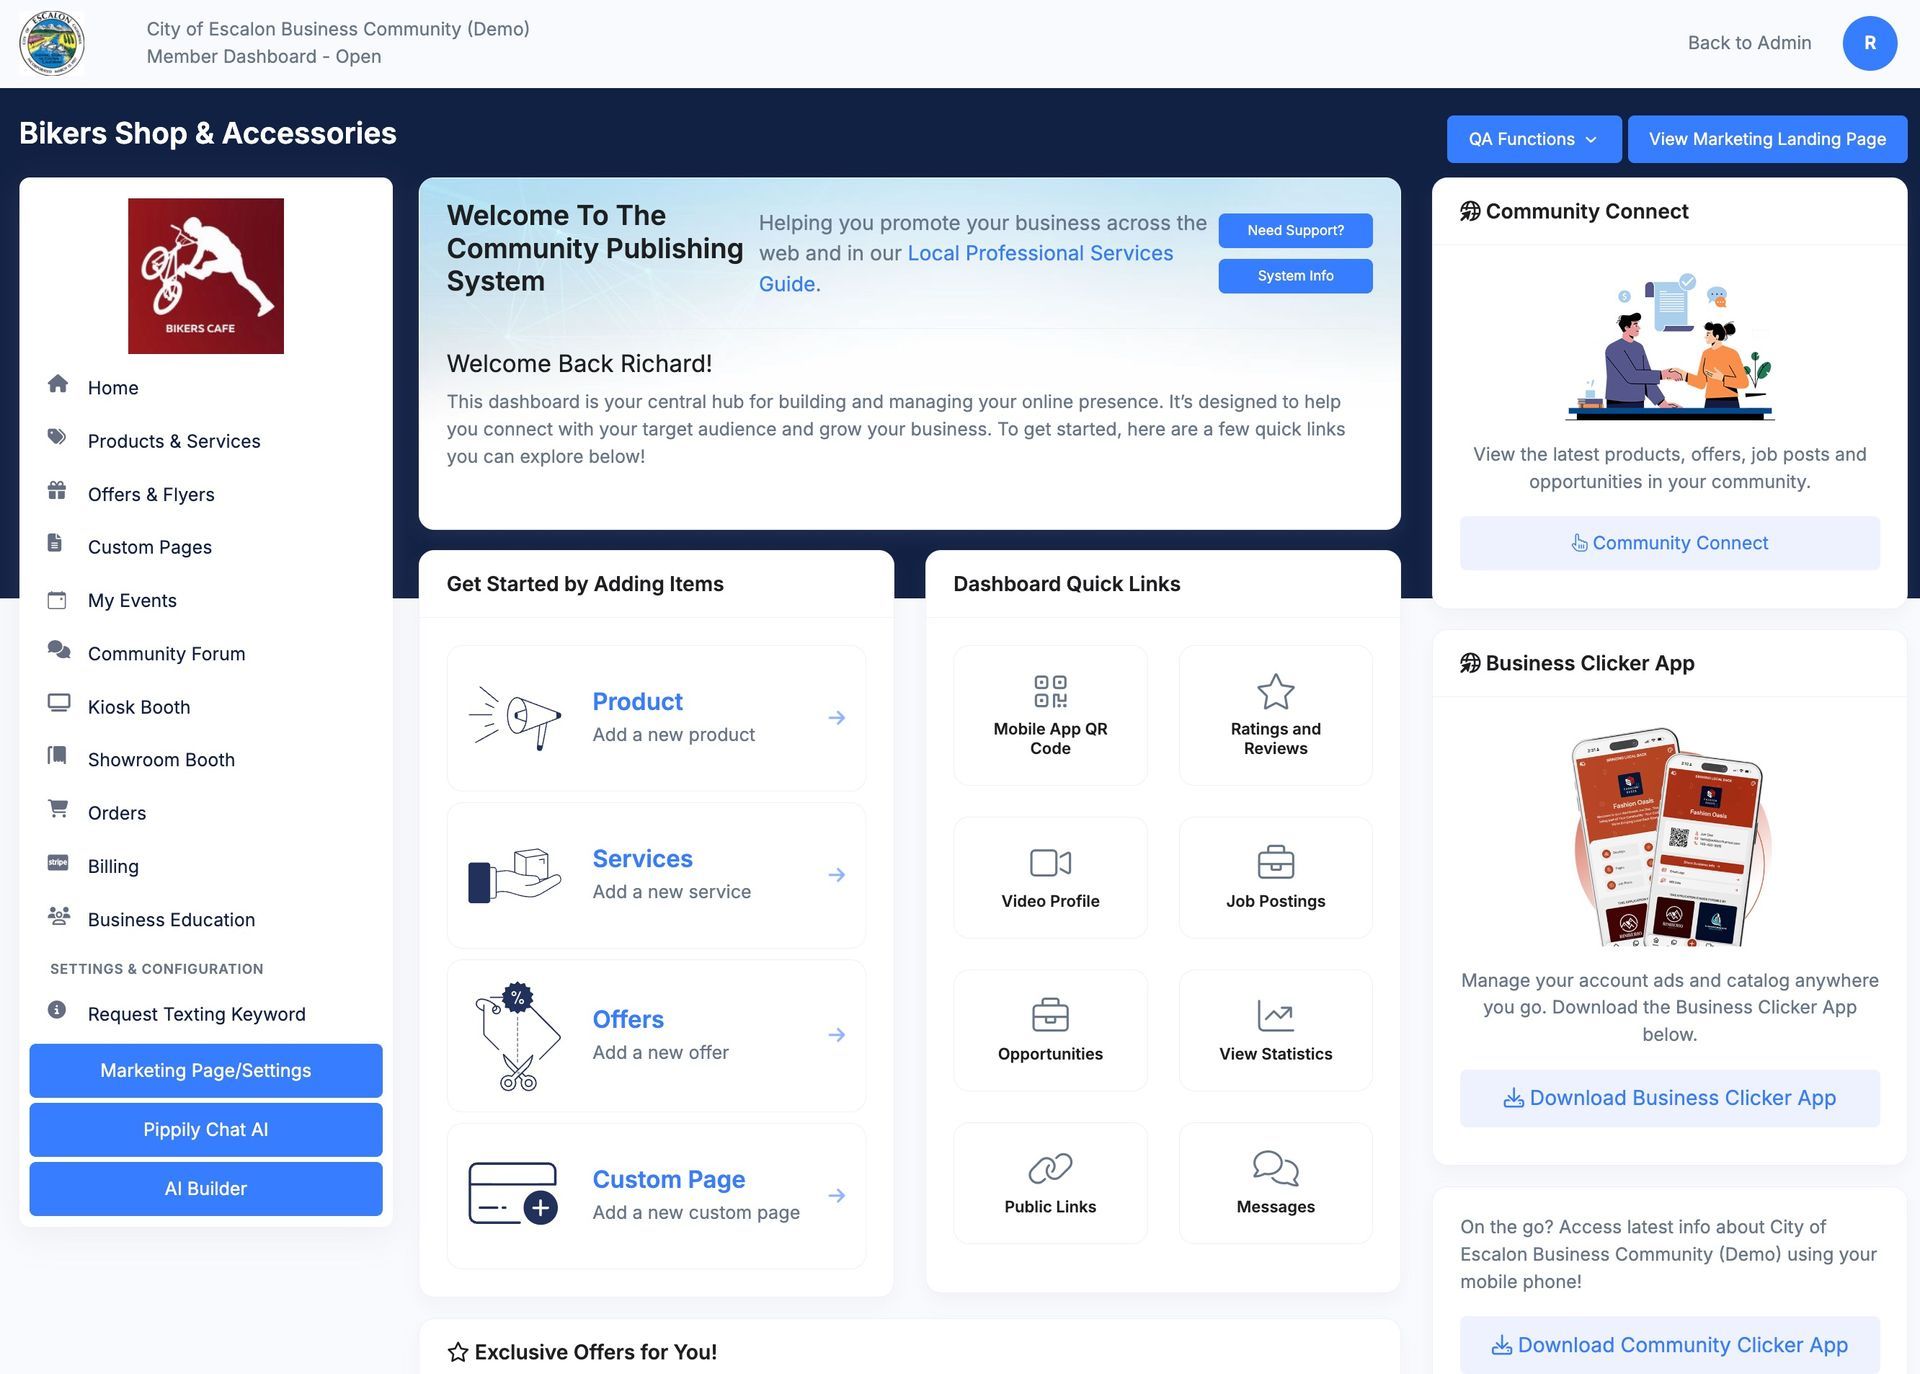1920x1374 pixels.
Task: Open the R user avatar menu
Action: click(x=1869, y=43)
